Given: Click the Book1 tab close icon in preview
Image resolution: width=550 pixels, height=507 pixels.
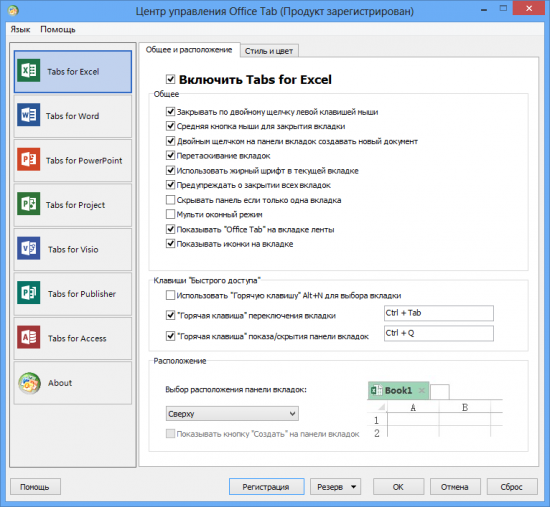Looking at the screenshot, I should (x=422, y=391).
